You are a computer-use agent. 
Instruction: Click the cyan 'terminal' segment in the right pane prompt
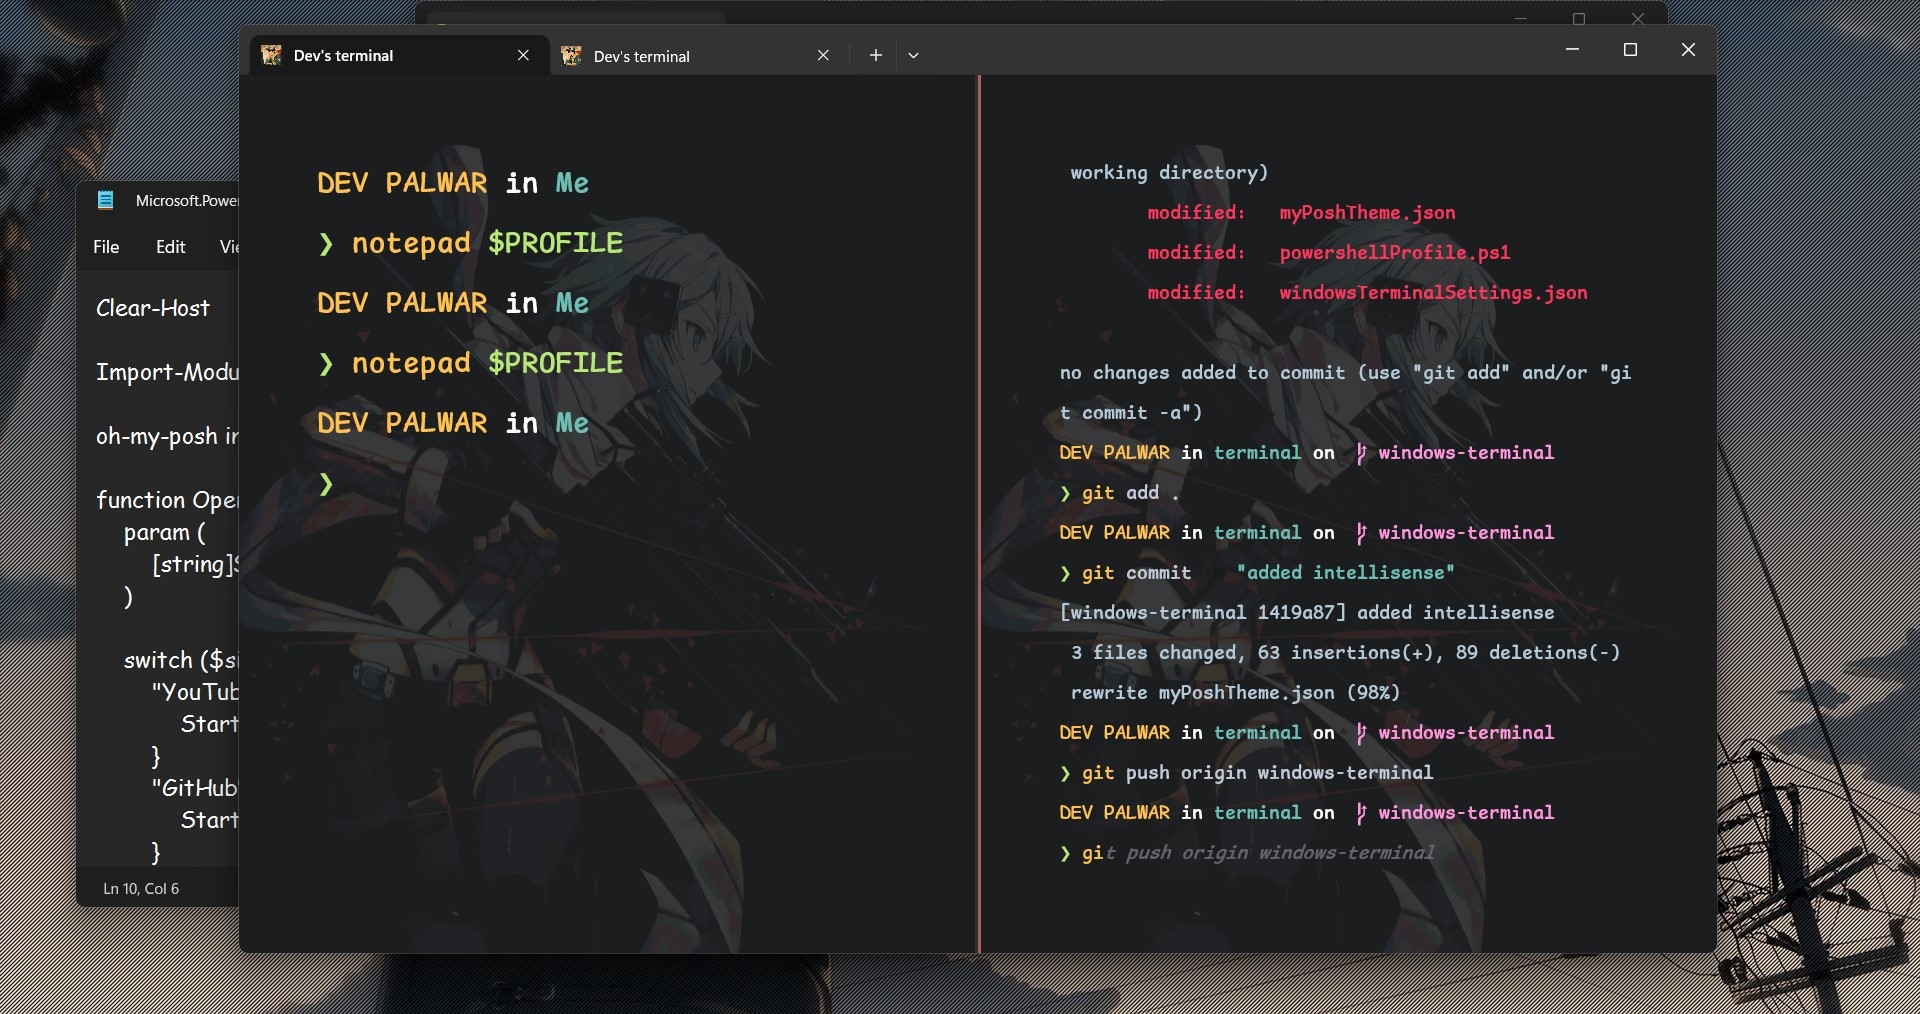[1256, 453]
